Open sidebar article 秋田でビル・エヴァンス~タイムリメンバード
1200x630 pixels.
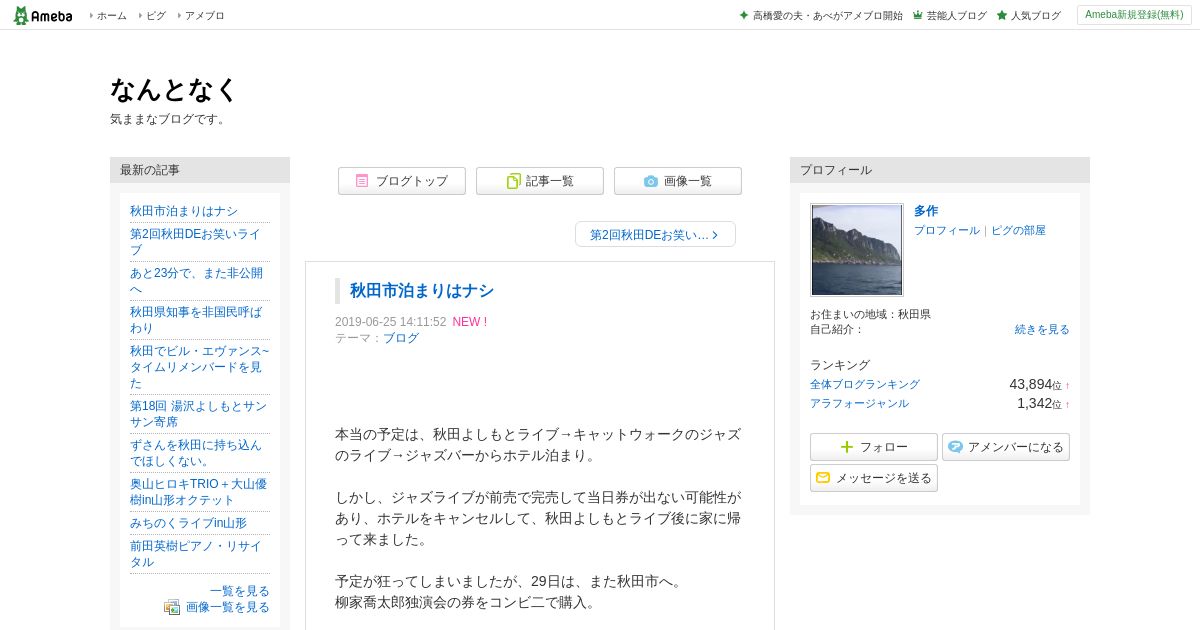coord(199,367)
